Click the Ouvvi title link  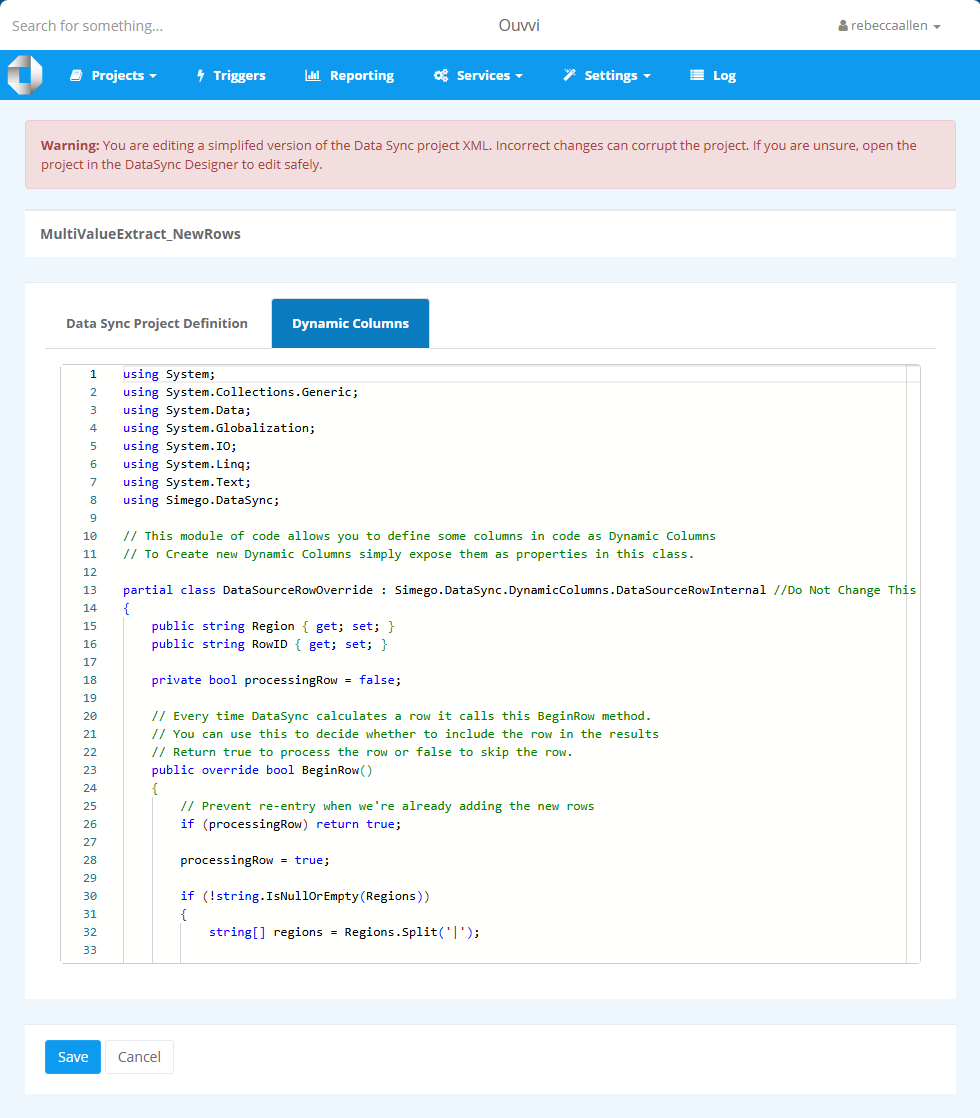(x=519, y=25)
